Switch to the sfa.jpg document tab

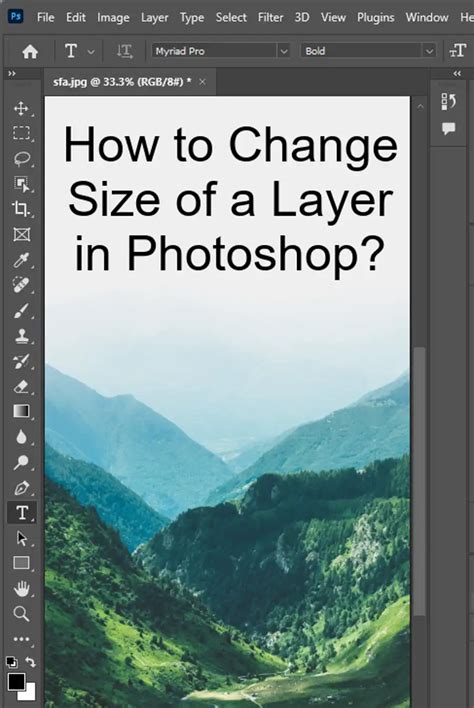click(x=122, y=82)
